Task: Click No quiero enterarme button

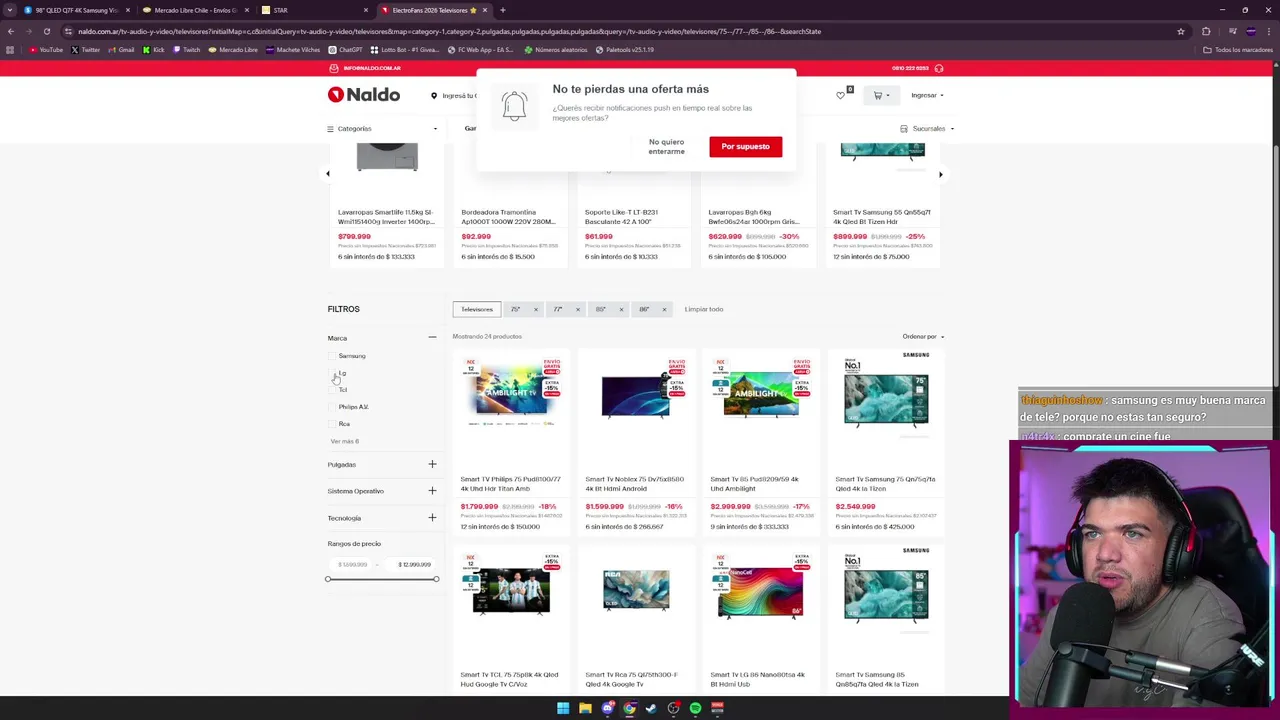Action: coord(666,147)
